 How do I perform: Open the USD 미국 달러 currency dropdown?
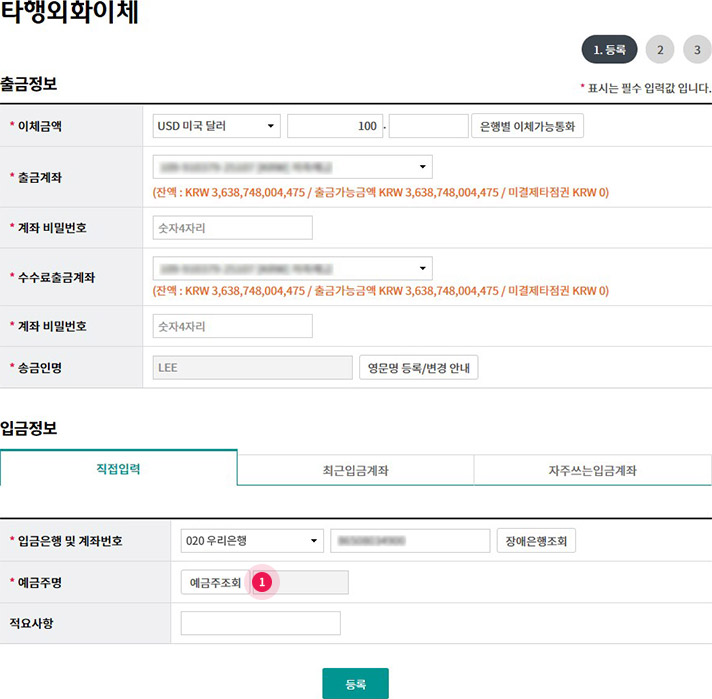coord(216,126)
